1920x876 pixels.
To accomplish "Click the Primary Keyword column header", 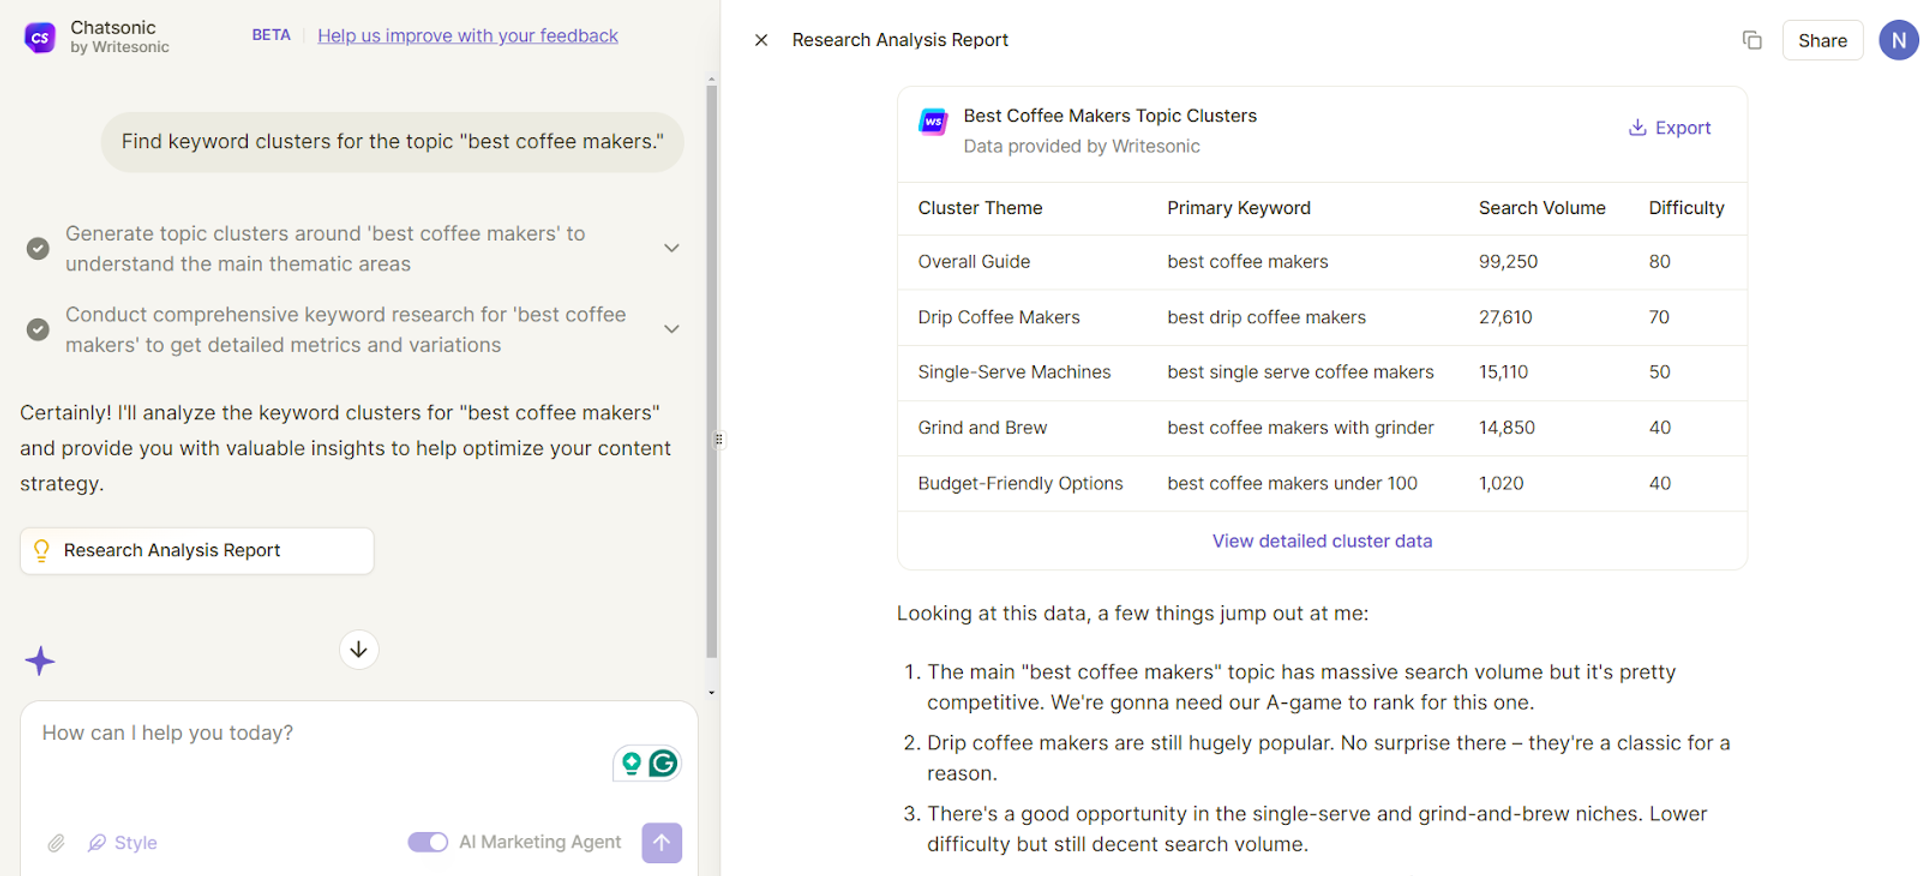I will coord(1238,208).
